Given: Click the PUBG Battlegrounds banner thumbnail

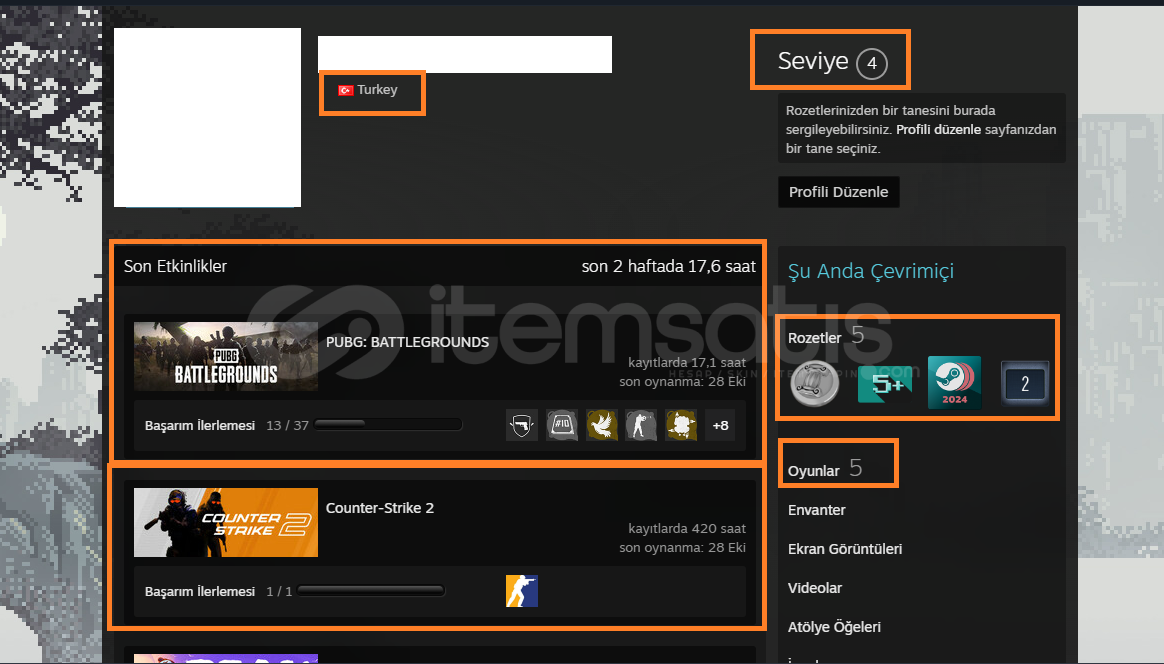Looking at the screenshot, I should click(x=226, y=357).
